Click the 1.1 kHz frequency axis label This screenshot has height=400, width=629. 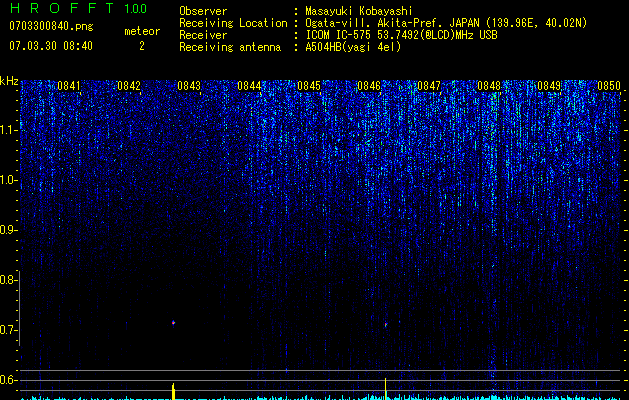[x=8, y=130]
